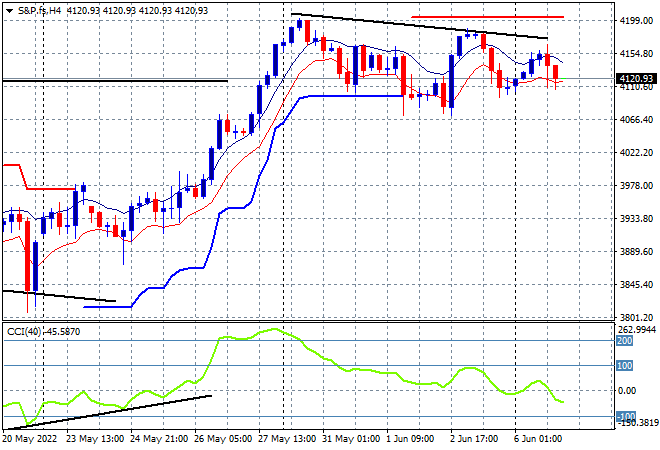Select the red horizontal resistance line near 4199

click(487, 17)
